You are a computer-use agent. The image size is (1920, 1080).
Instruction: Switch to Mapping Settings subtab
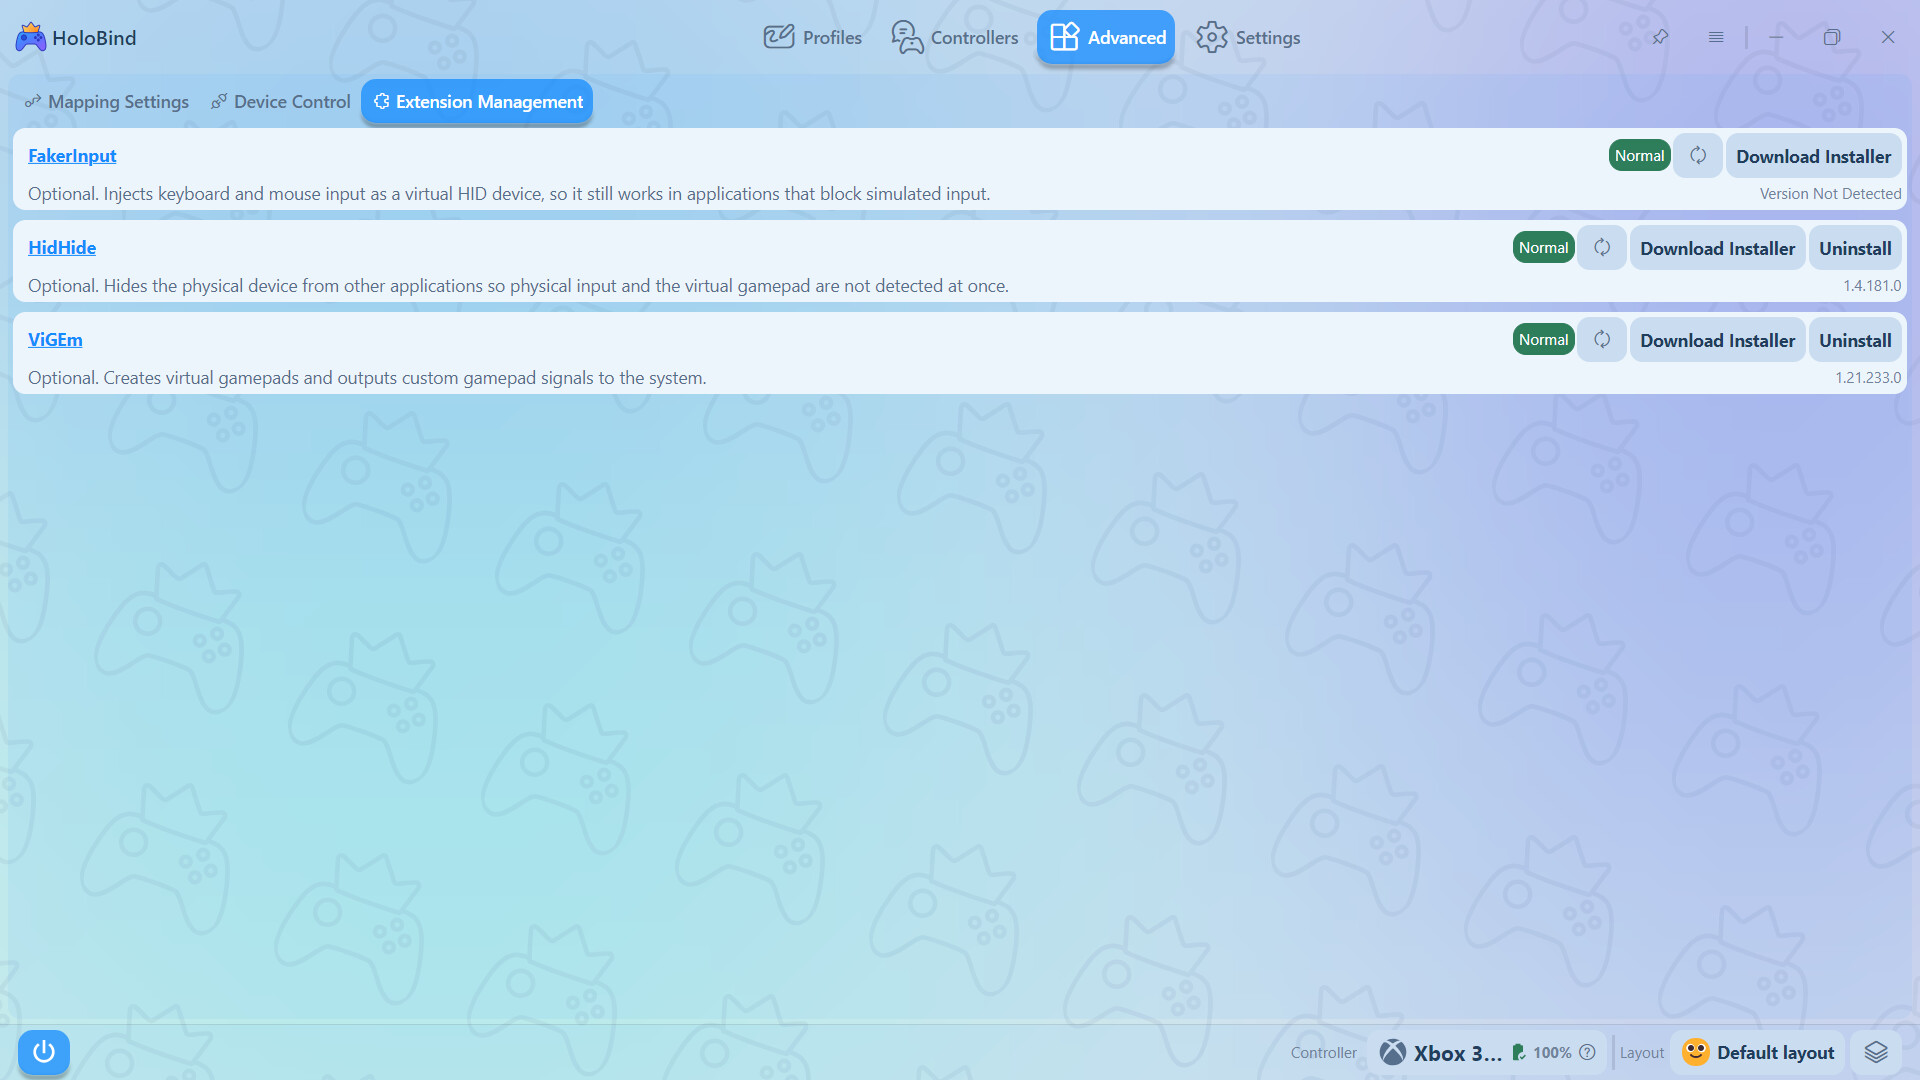(x=107, y=102)
